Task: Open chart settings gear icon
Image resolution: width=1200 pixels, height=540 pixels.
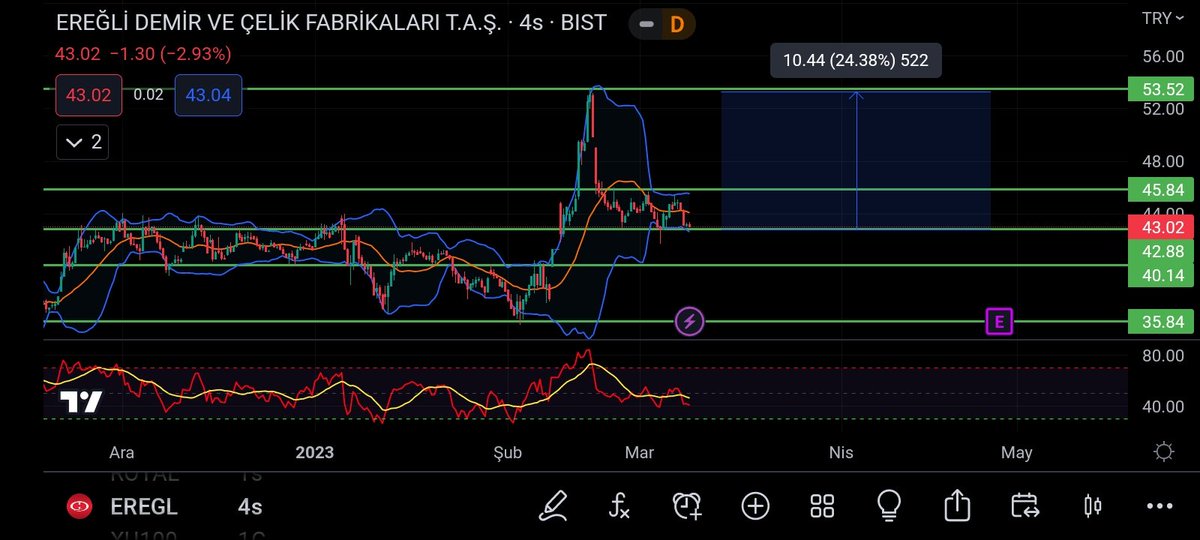Action: tap(1163, 451)
